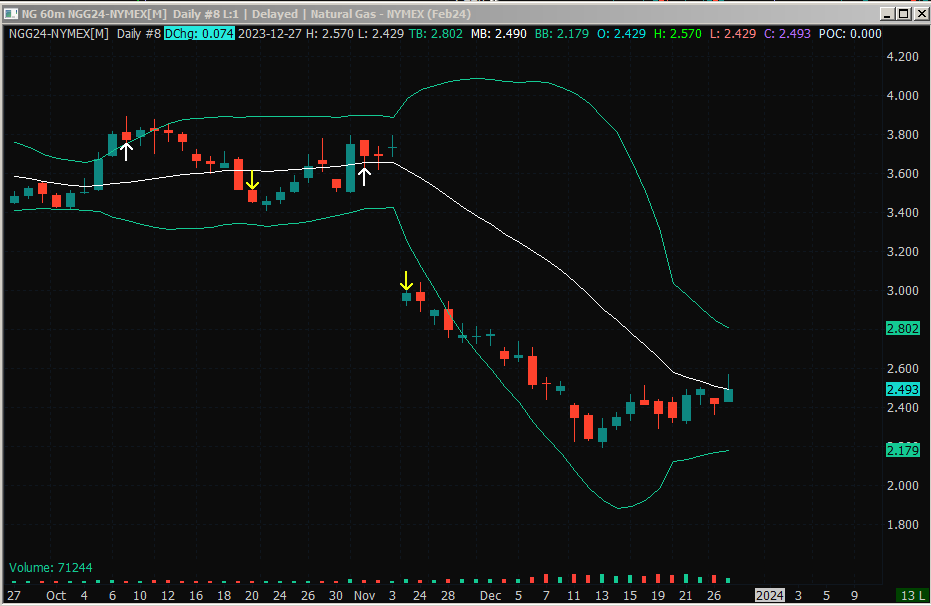Image resolution: width=931 pixels, height=606 pixels.
Task: Click the chart window icon in title bar
Action: click(x=11, y=13)
